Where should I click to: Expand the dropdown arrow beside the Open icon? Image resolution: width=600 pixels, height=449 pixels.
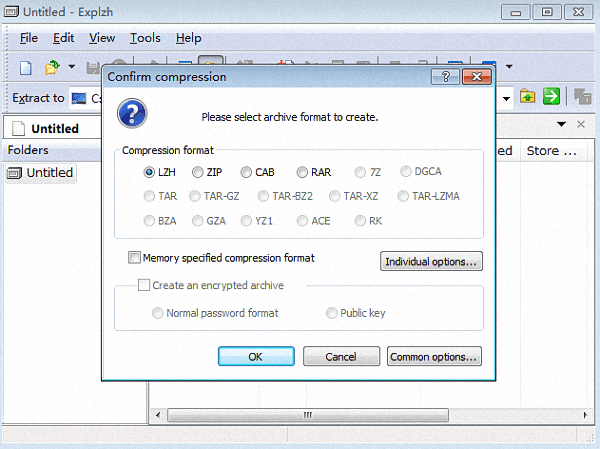click(72, 67)
